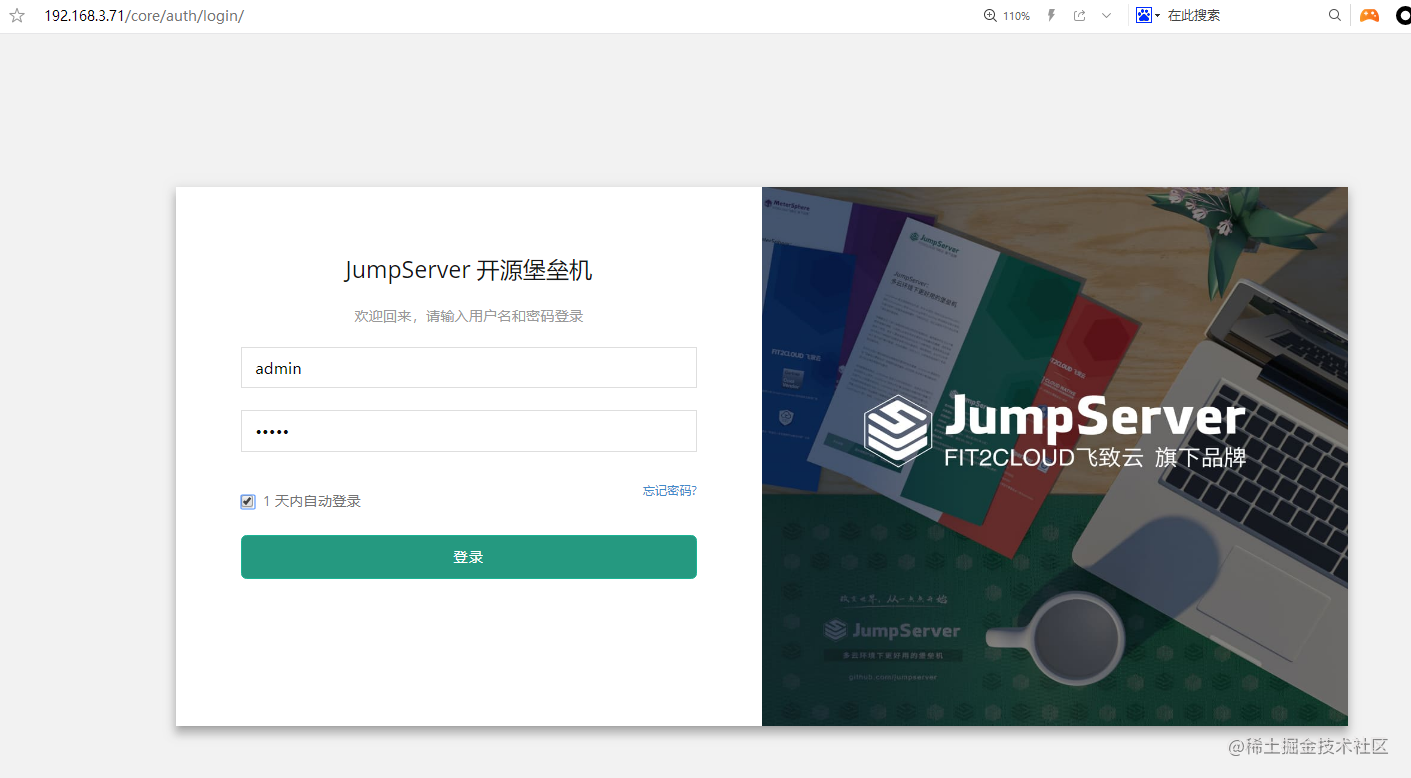1411x778 pixels.
Task: Click the 110% zoom magnifier icon
Action: click(990, 16)
